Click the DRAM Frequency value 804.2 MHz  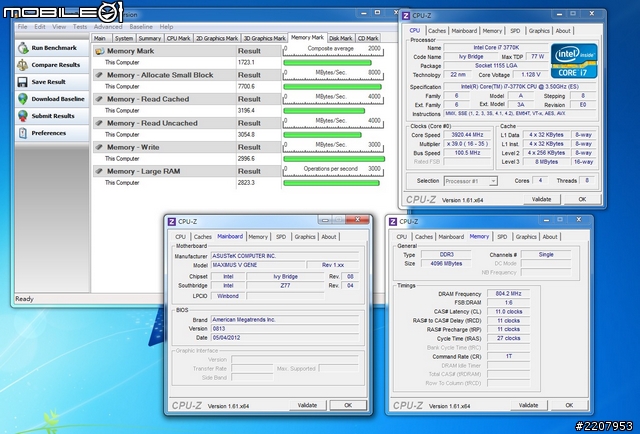[509, 294]
